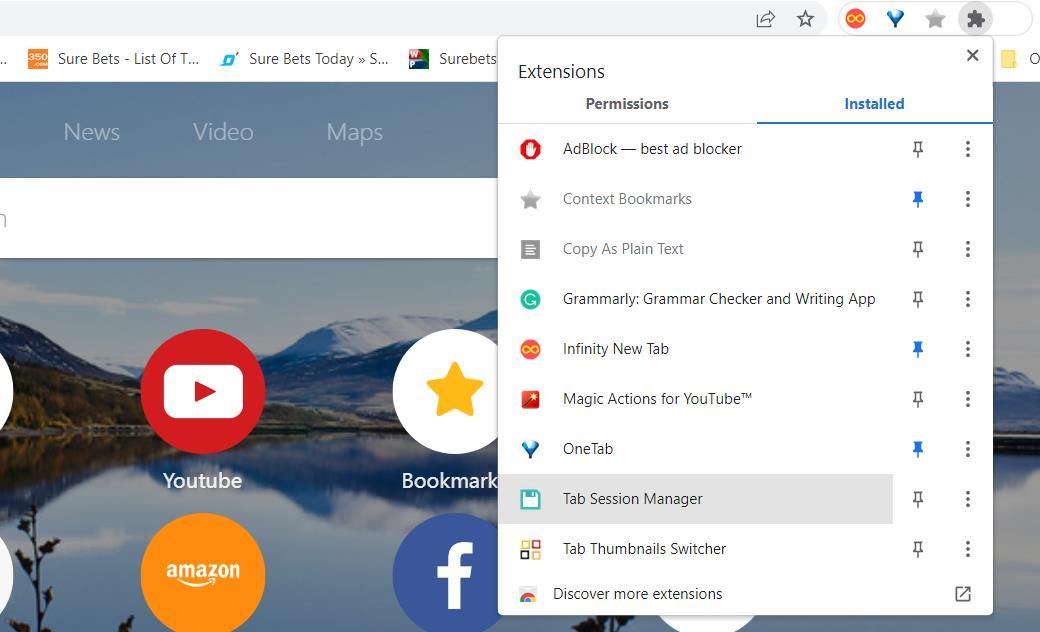Screen dimensions: 1040x632
Task: Open Discover more extensions
Action: pos(637,593)
